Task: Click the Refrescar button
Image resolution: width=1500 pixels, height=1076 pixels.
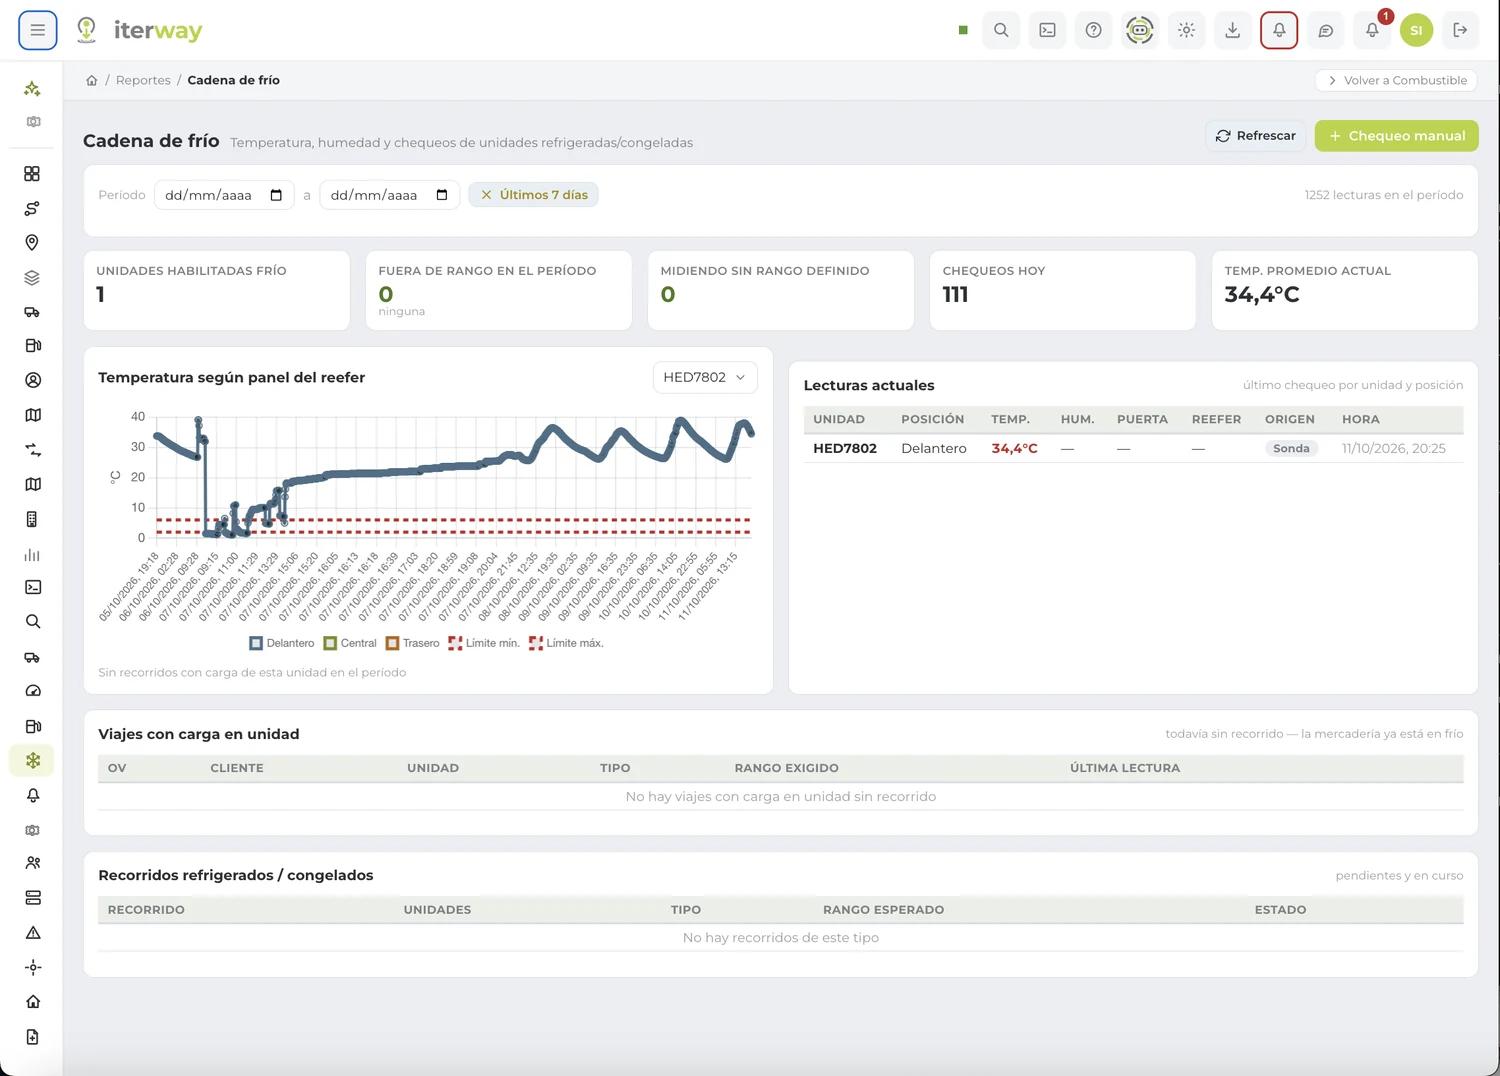Action: point(1256,136)
